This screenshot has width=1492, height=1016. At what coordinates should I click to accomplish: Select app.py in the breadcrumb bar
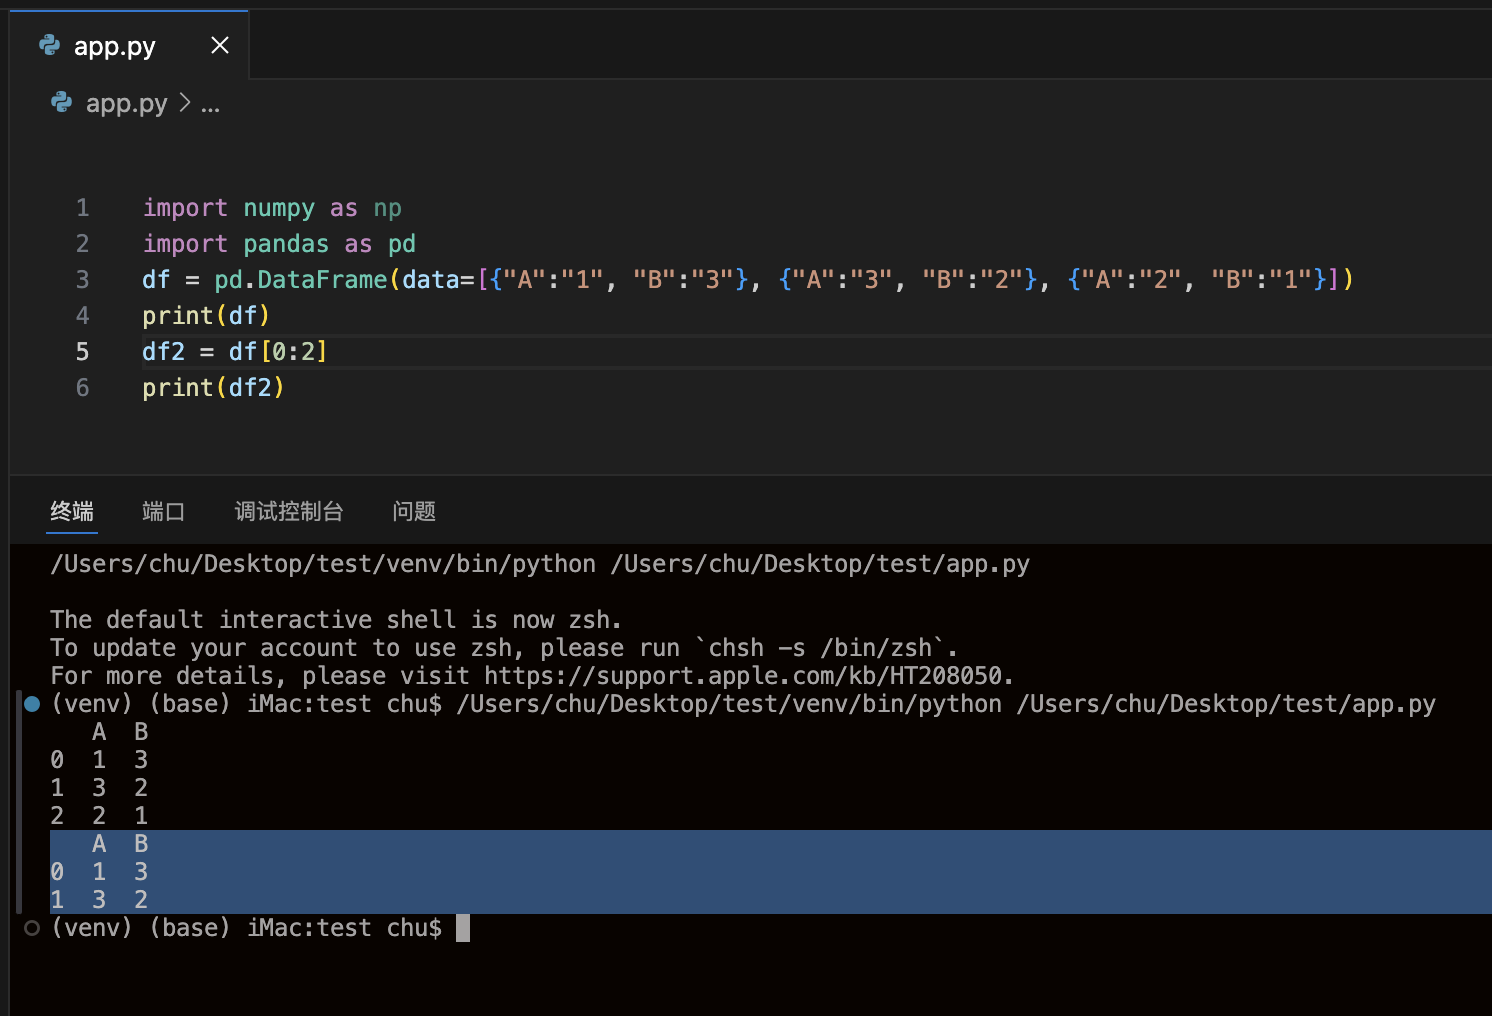tap(126, 104)
